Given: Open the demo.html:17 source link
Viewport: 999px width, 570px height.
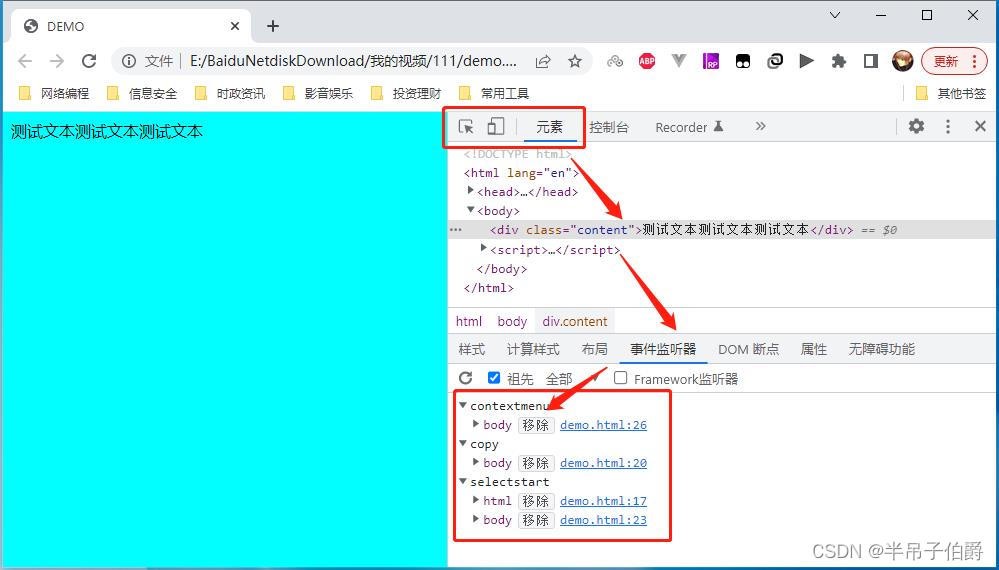Looking at the screenshot, I should pyautogui.click(x=603, y=501).
